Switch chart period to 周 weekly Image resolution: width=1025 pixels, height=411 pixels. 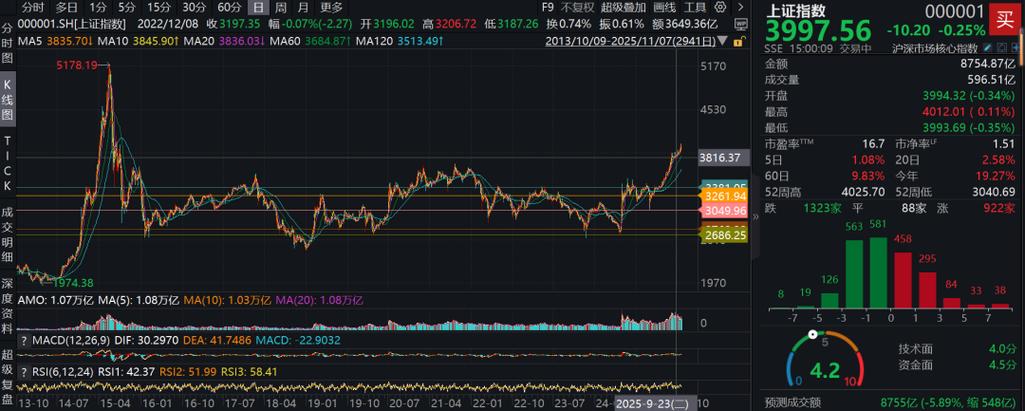pyautogui.click(x=281, y=7)
